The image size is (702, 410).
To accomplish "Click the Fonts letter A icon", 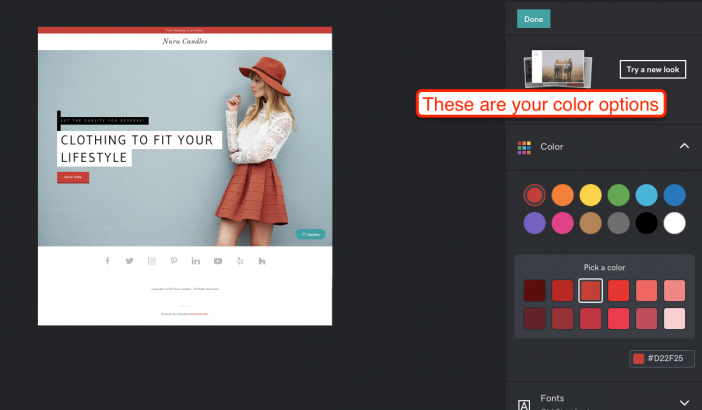I will click(524, 404).
